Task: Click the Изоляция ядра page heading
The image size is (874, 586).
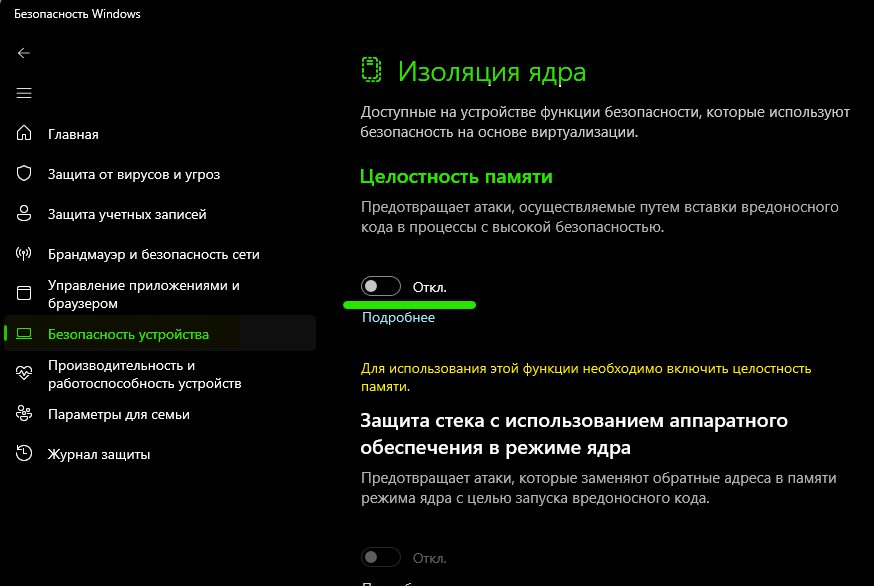Action: tap(492, 71)
